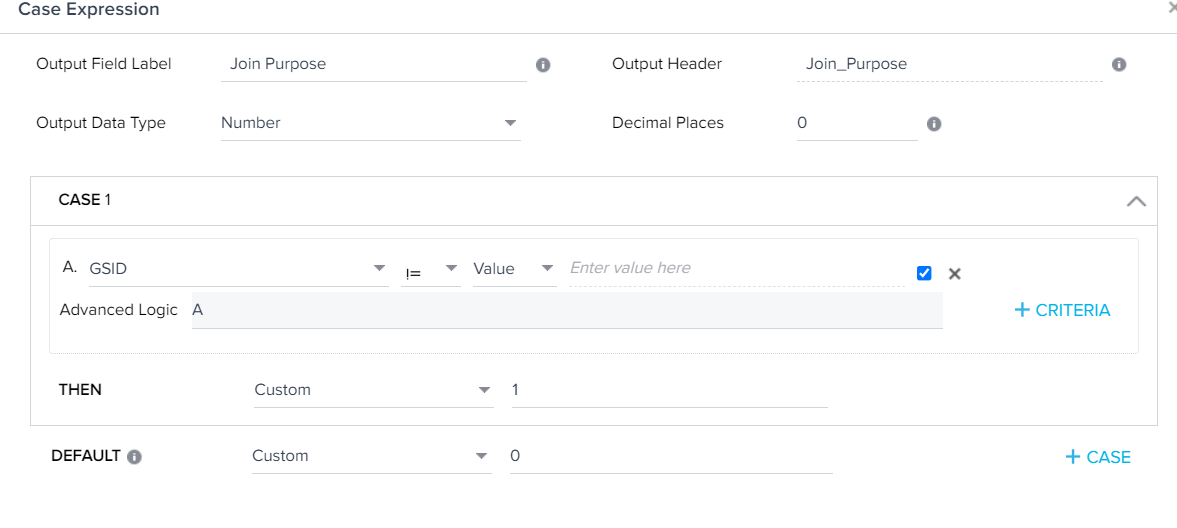Toggle the checkbox on criteria row A

pyautogui.click(x=924, y=273)
